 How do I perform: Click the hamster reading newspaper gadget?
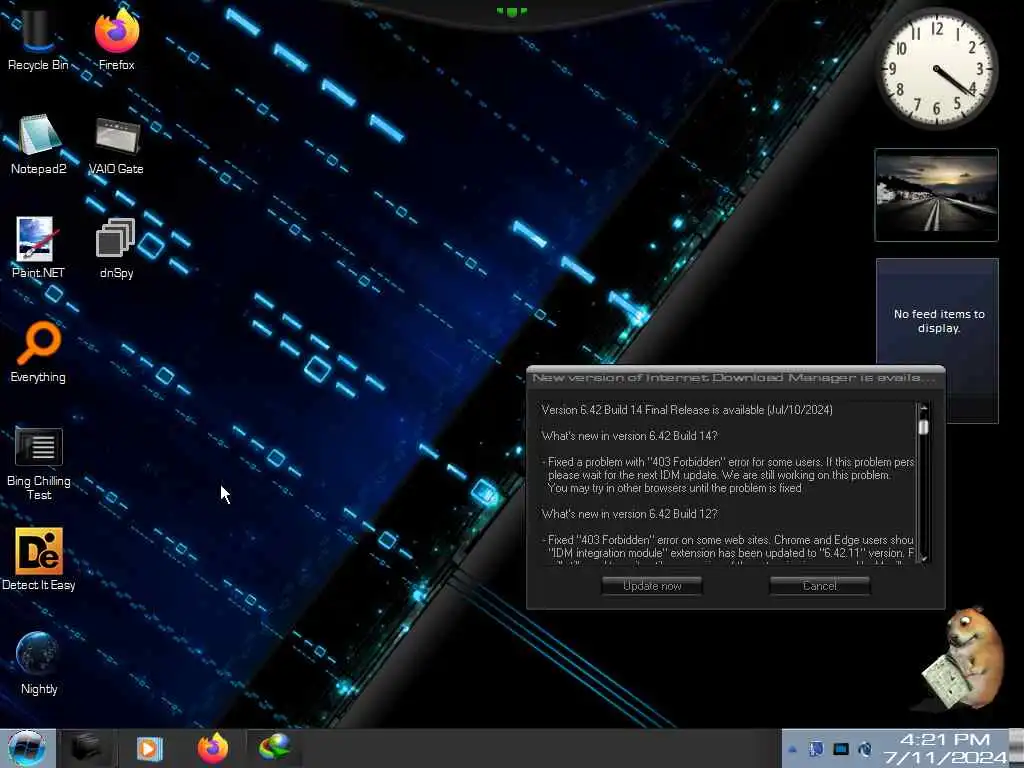point(963,658)
